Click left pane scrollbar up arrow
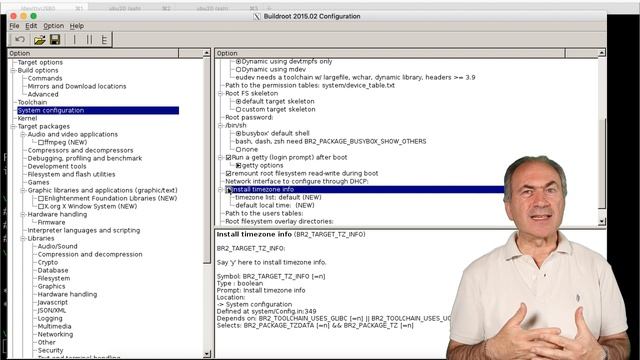The width and height of the screenshot is (640, 360). click(x=207, y=53)
